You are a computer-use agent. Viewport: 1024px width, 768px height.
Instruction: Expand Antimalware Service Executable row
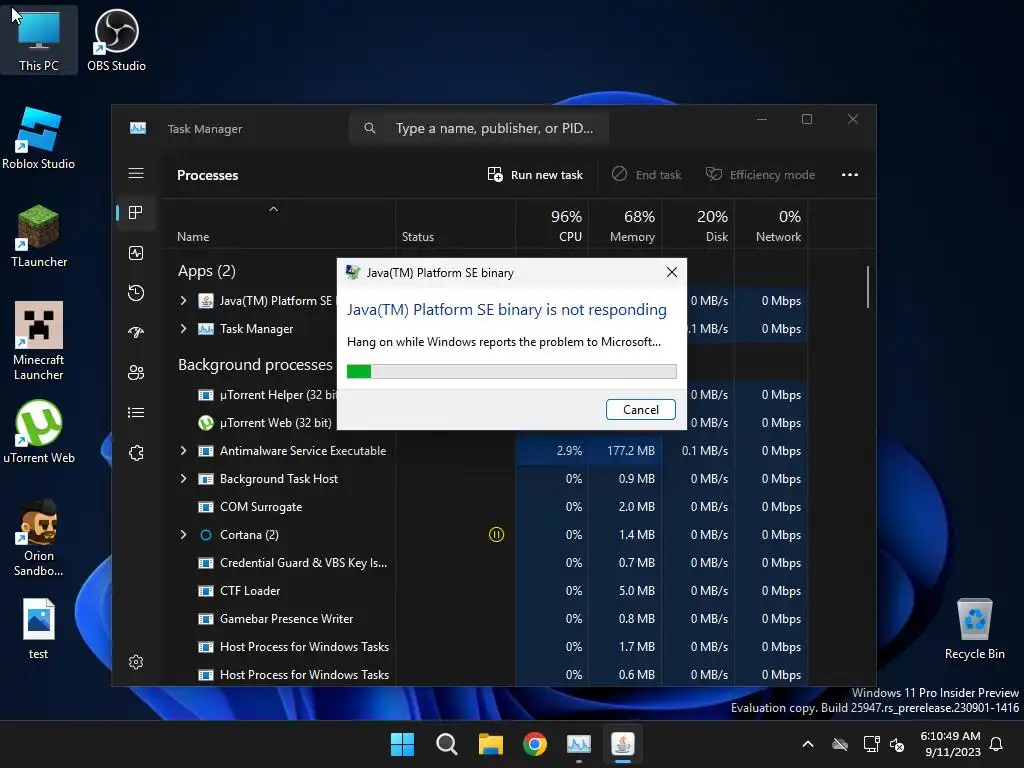tap(184, 451)
